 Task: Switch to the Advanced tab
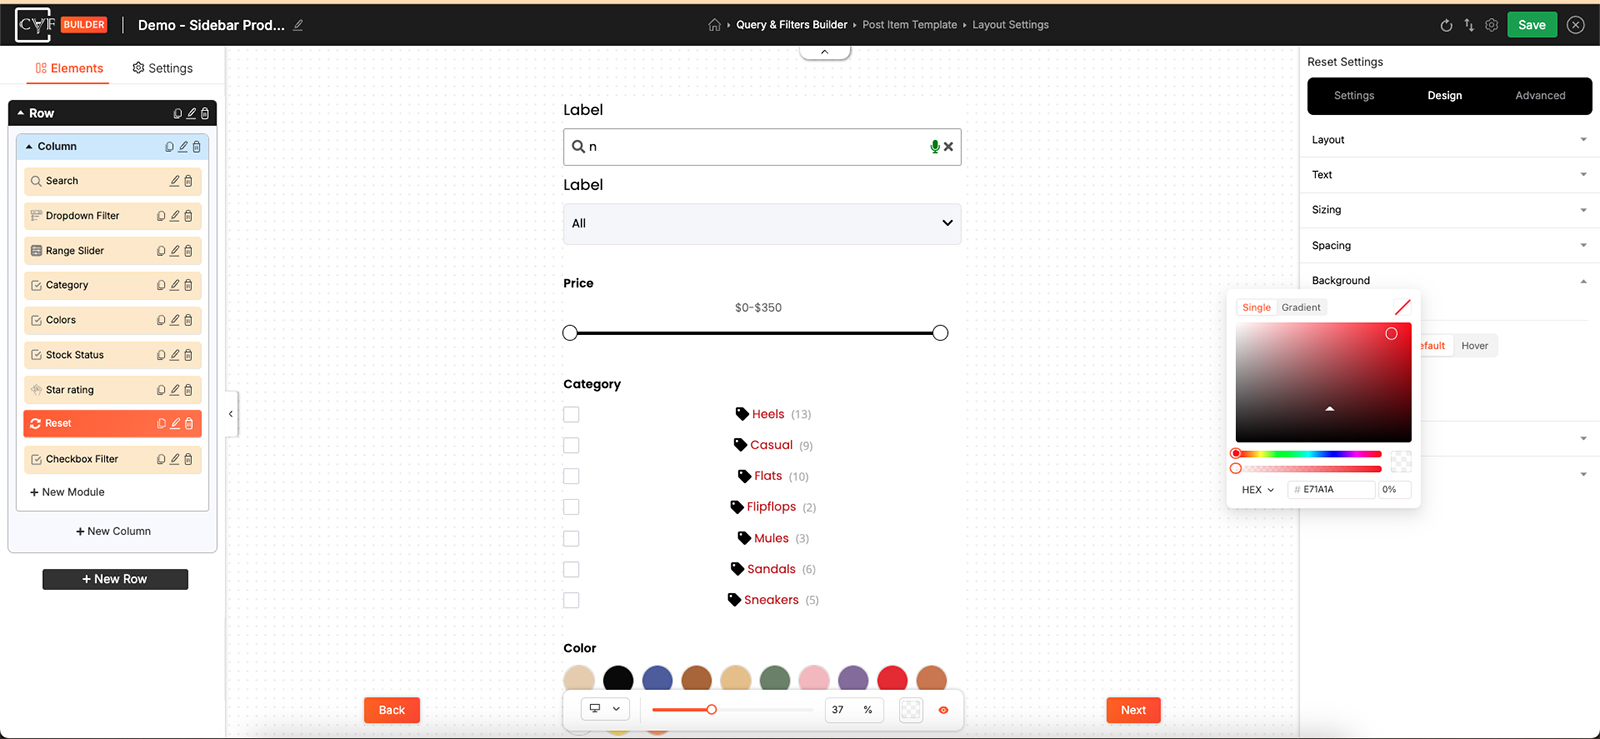[1540, 96]
